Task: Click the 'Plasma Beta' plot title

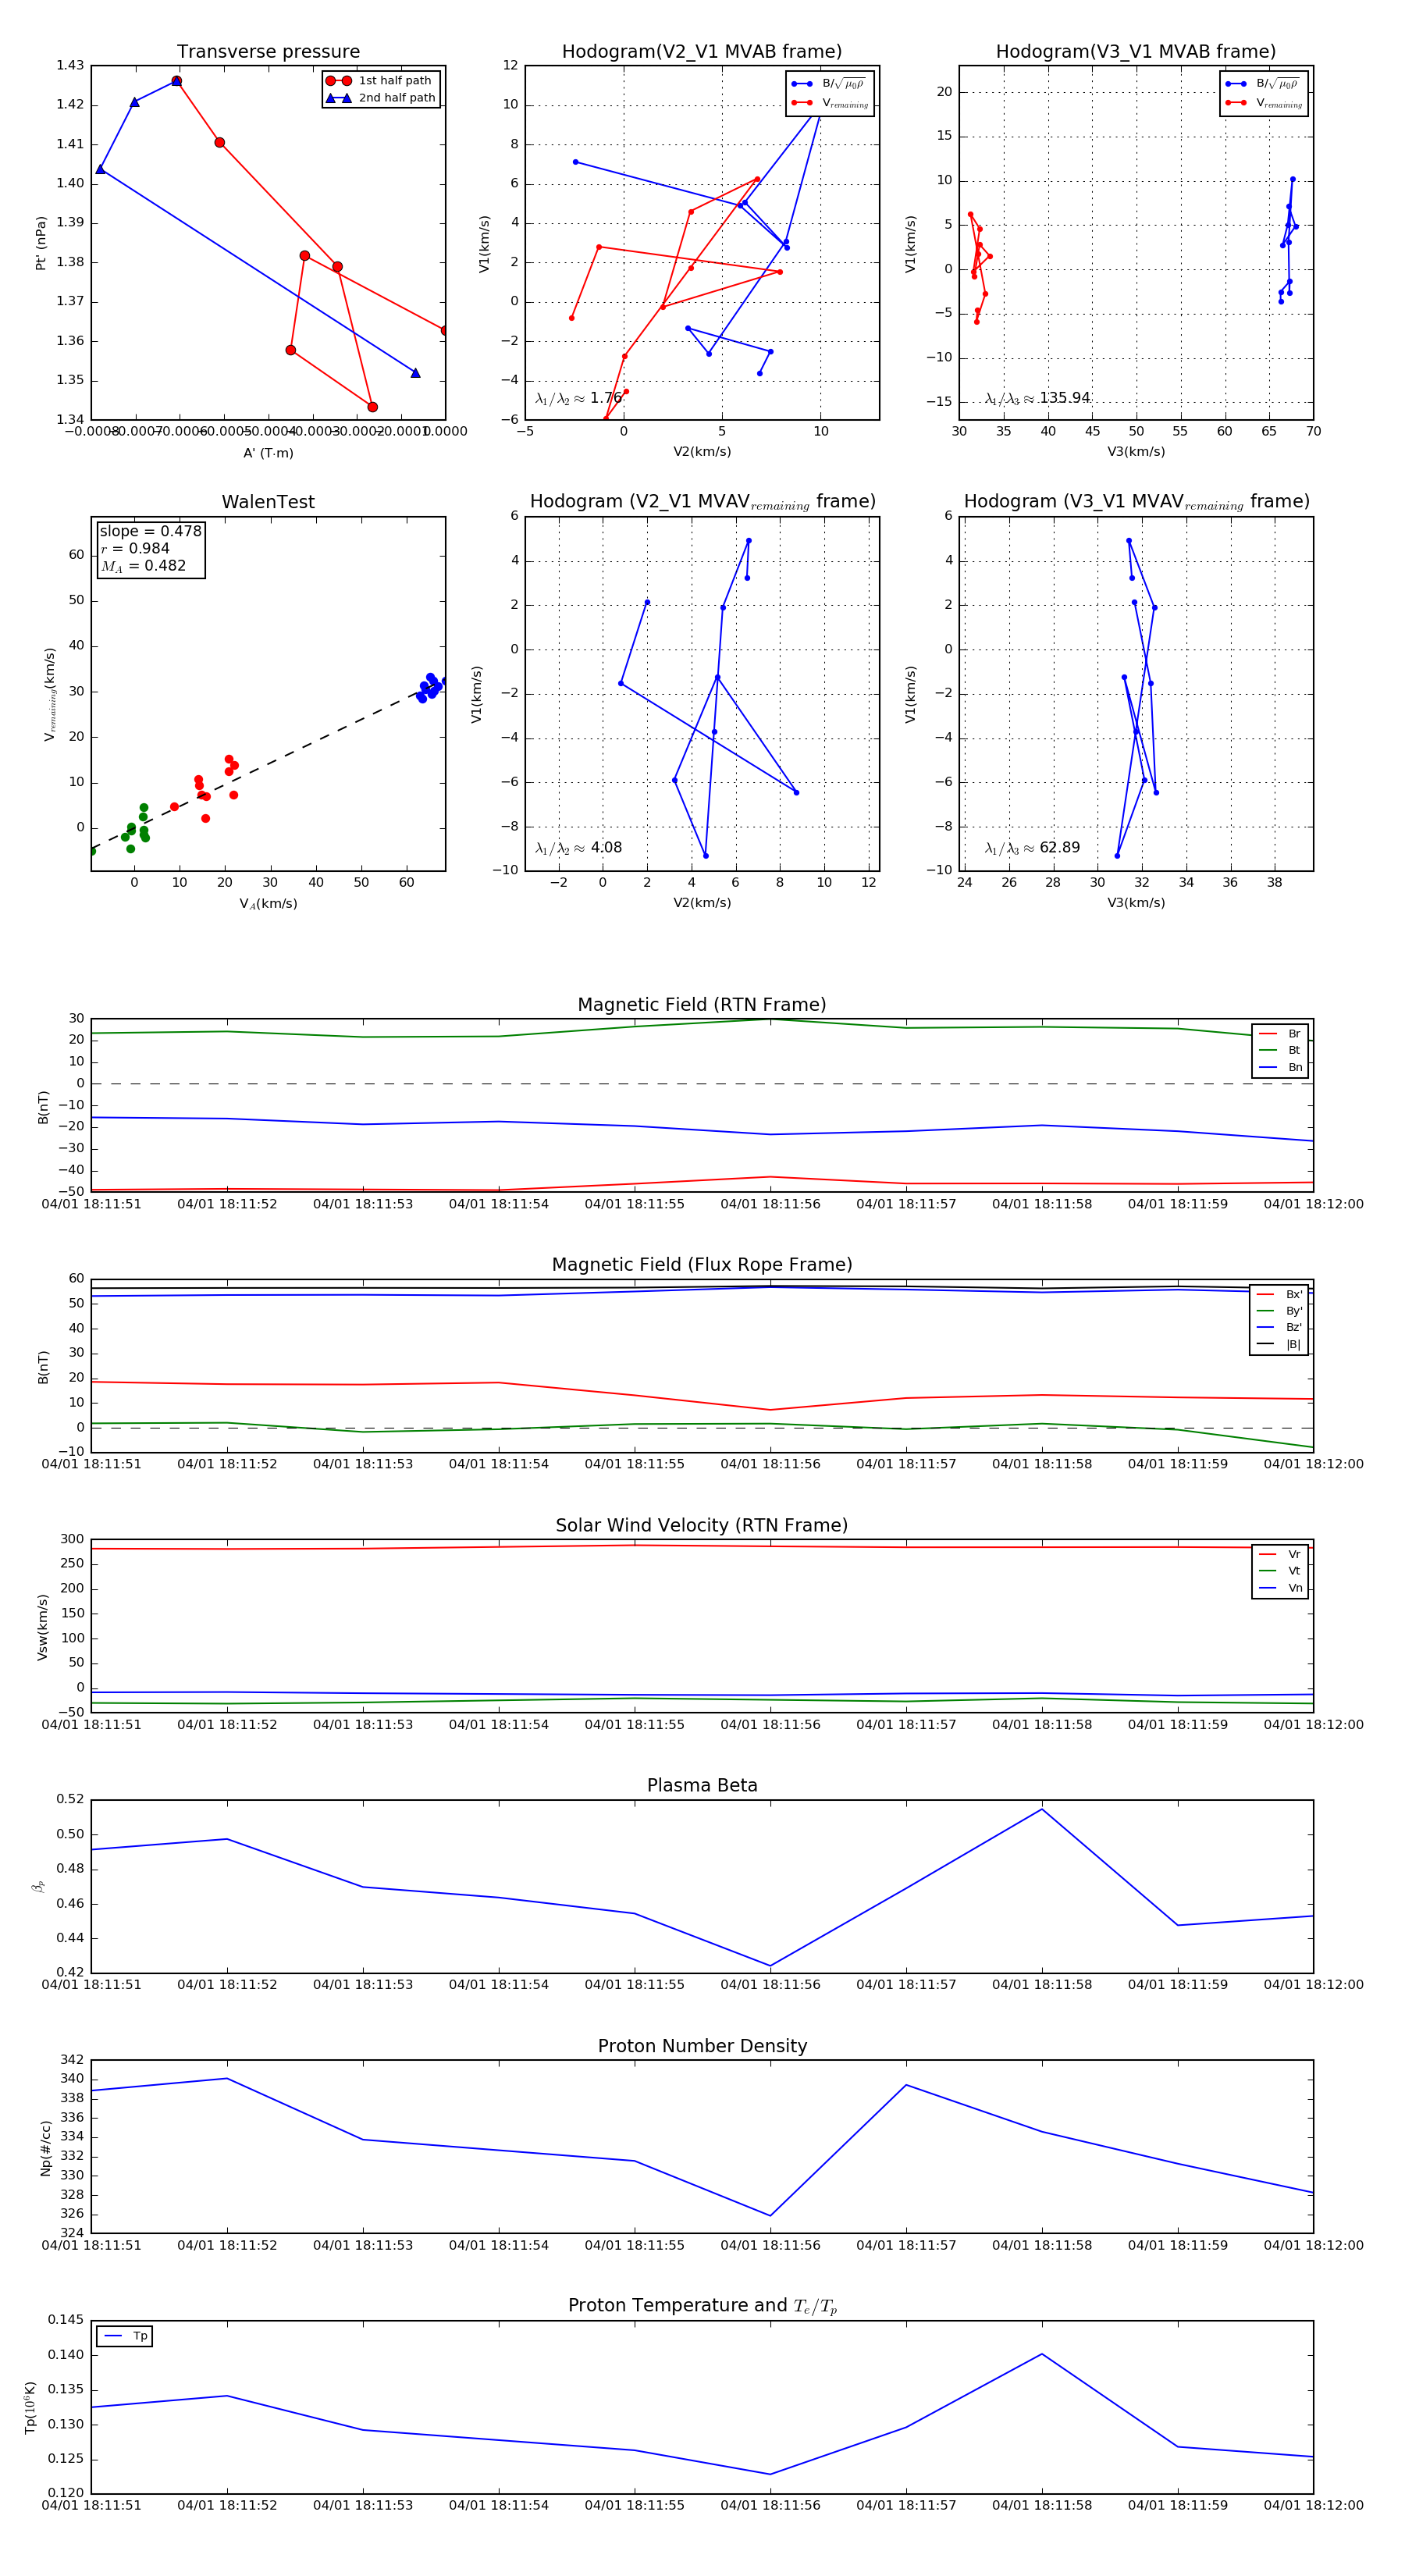Action: [702, 1786]
